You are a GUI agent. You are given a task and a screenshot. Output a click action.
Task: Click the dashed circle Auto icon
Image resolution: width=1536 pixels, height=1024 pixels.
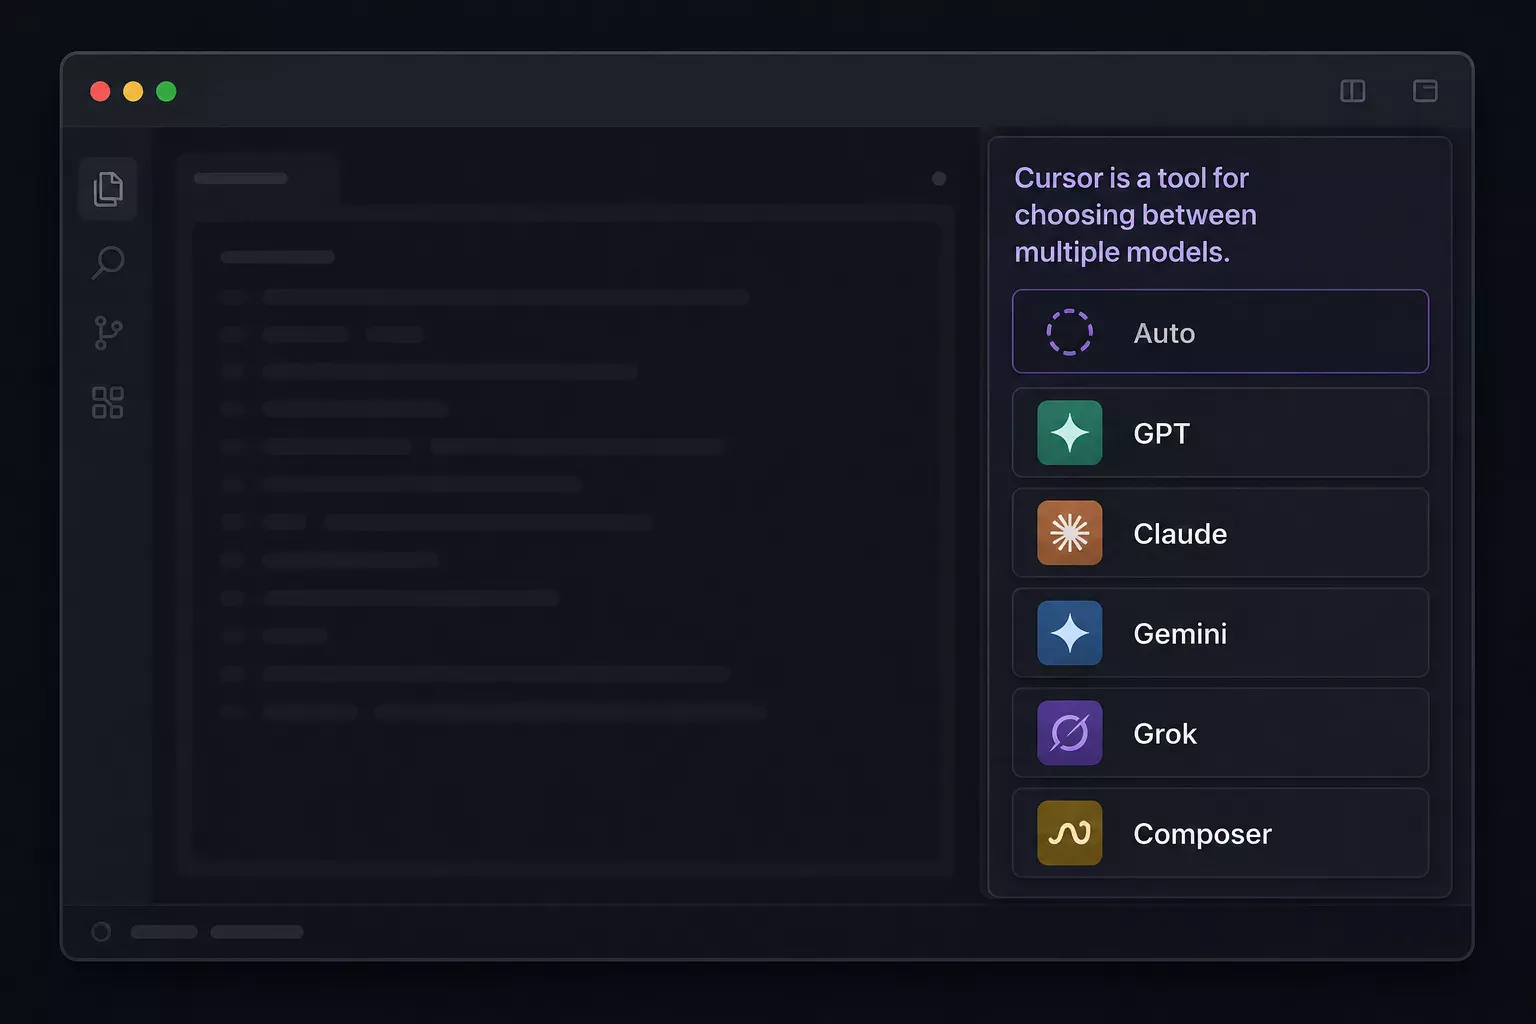[1069, 332]
